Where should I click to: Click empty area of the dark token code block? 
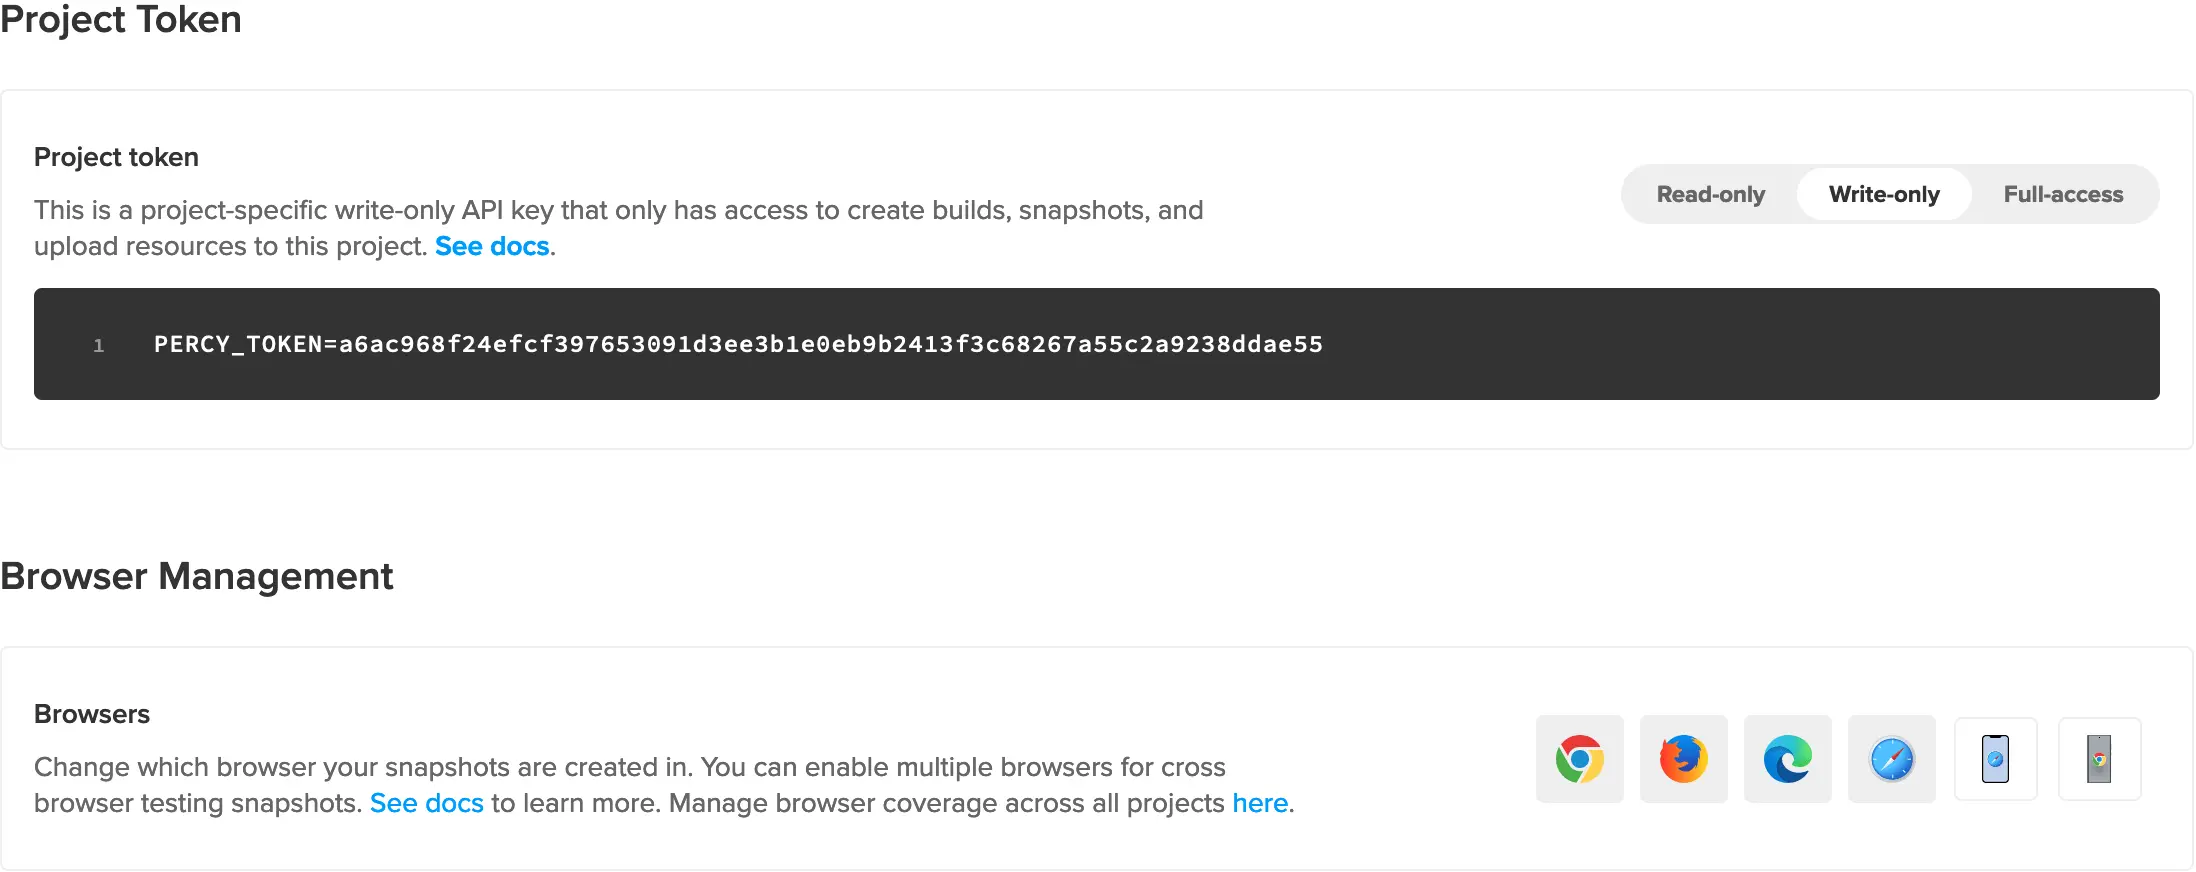tap(1740, 344)
